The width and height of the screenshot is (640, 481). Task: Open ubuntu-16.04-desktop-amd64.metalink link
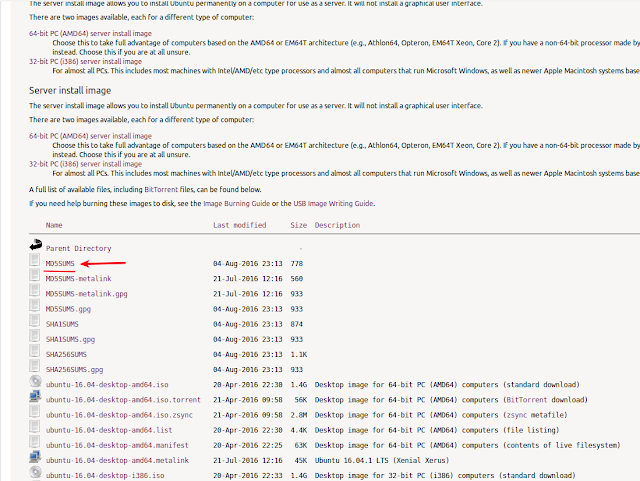coord(117,460)
